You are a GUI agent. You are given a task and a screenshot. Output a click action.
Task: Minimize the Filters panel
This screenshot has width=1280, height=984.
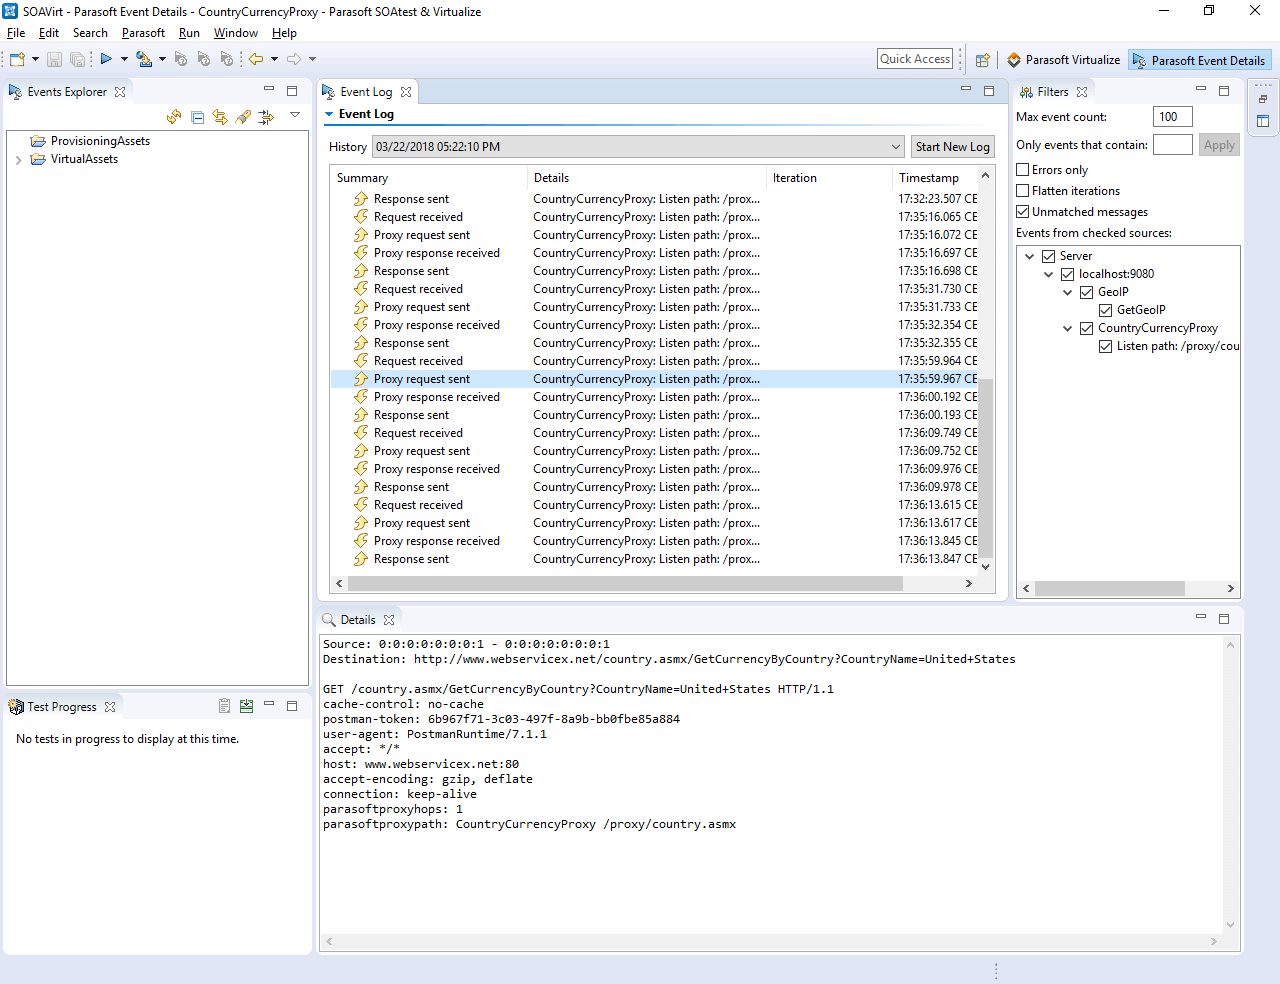(1201, 90)
